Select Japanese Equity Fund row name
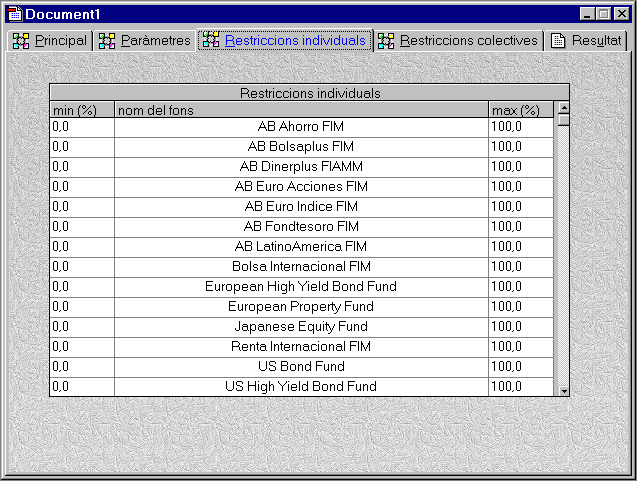This screenshot has width=637, height=481. [301, 327]
